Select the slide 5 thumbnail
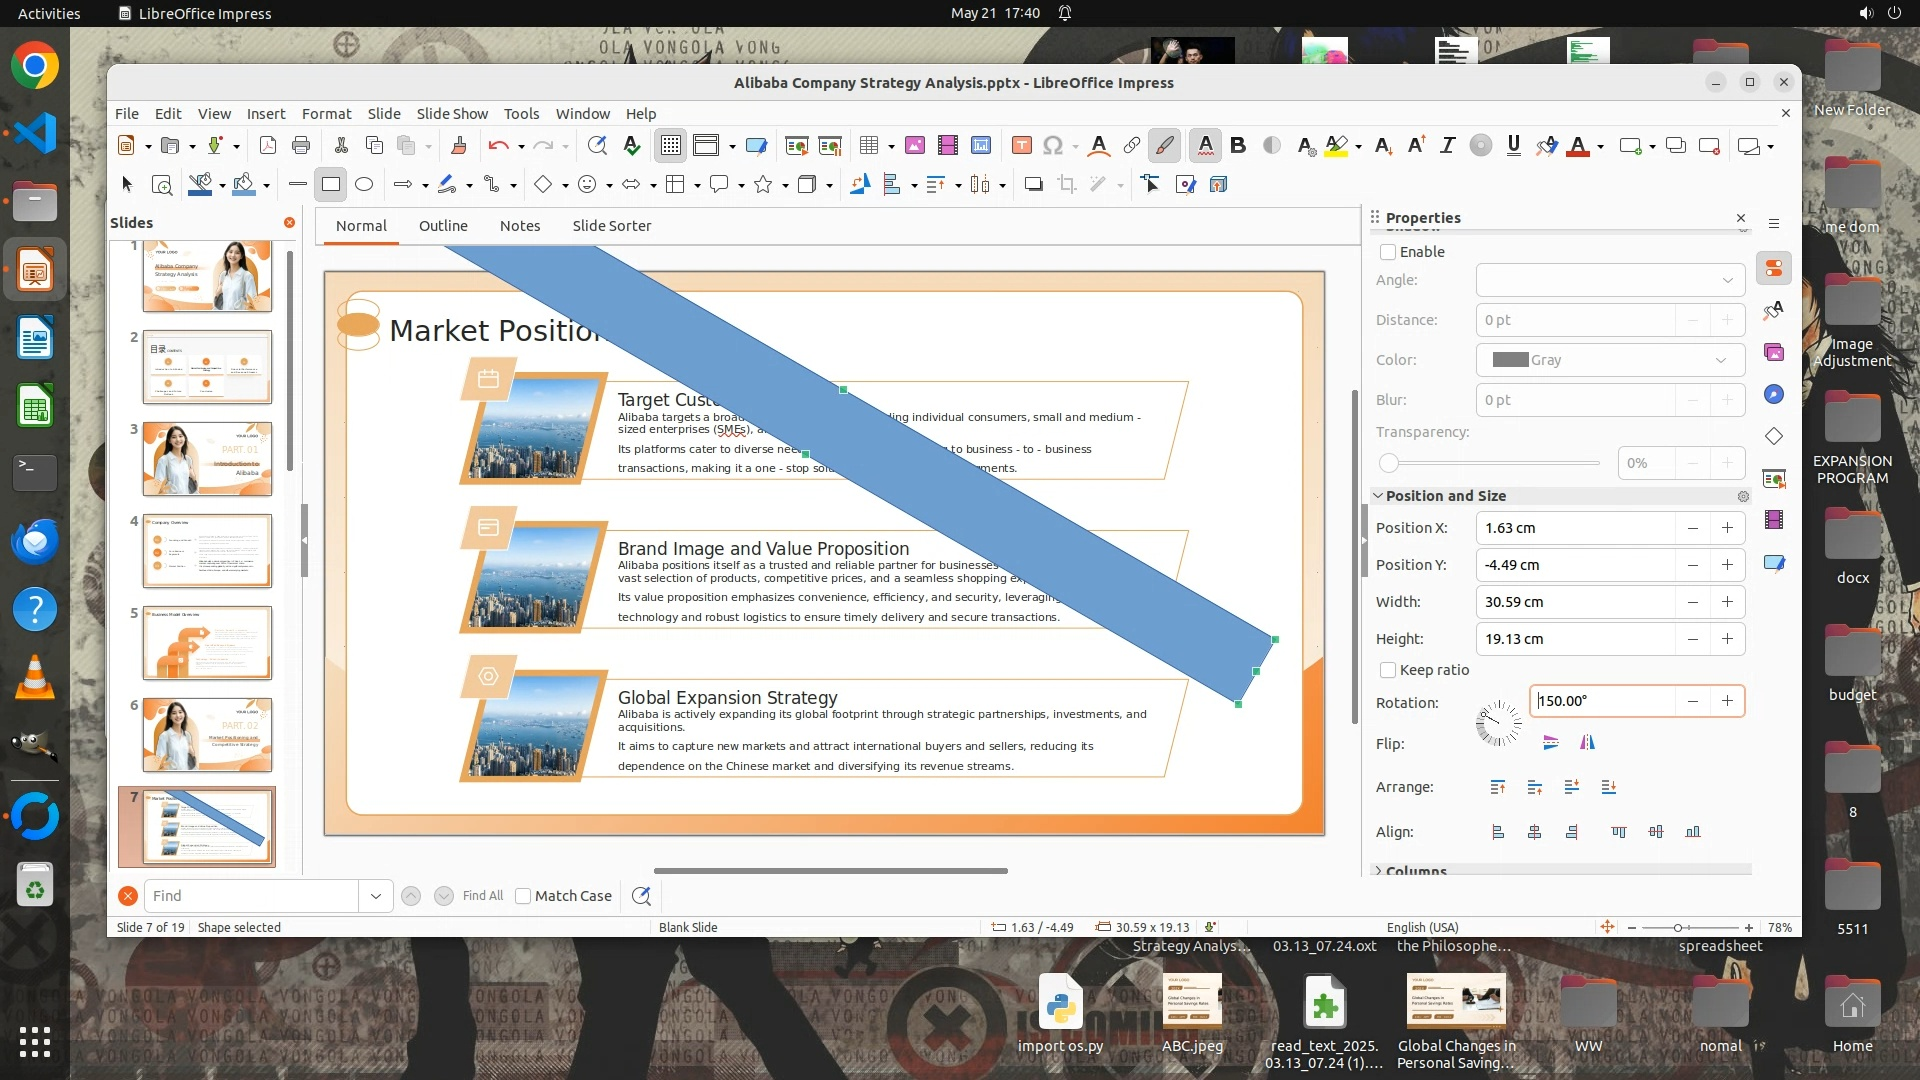 tap(207, 643)
